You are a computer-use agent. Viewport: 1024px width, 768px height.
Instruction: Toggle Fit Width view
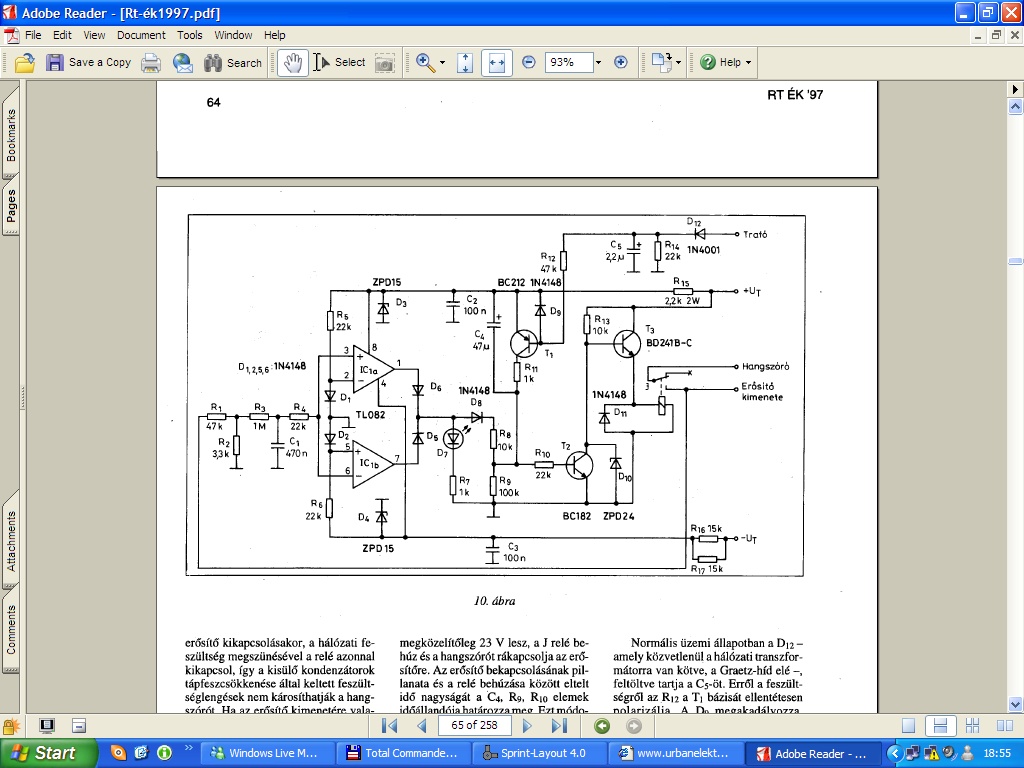point(497,63)
